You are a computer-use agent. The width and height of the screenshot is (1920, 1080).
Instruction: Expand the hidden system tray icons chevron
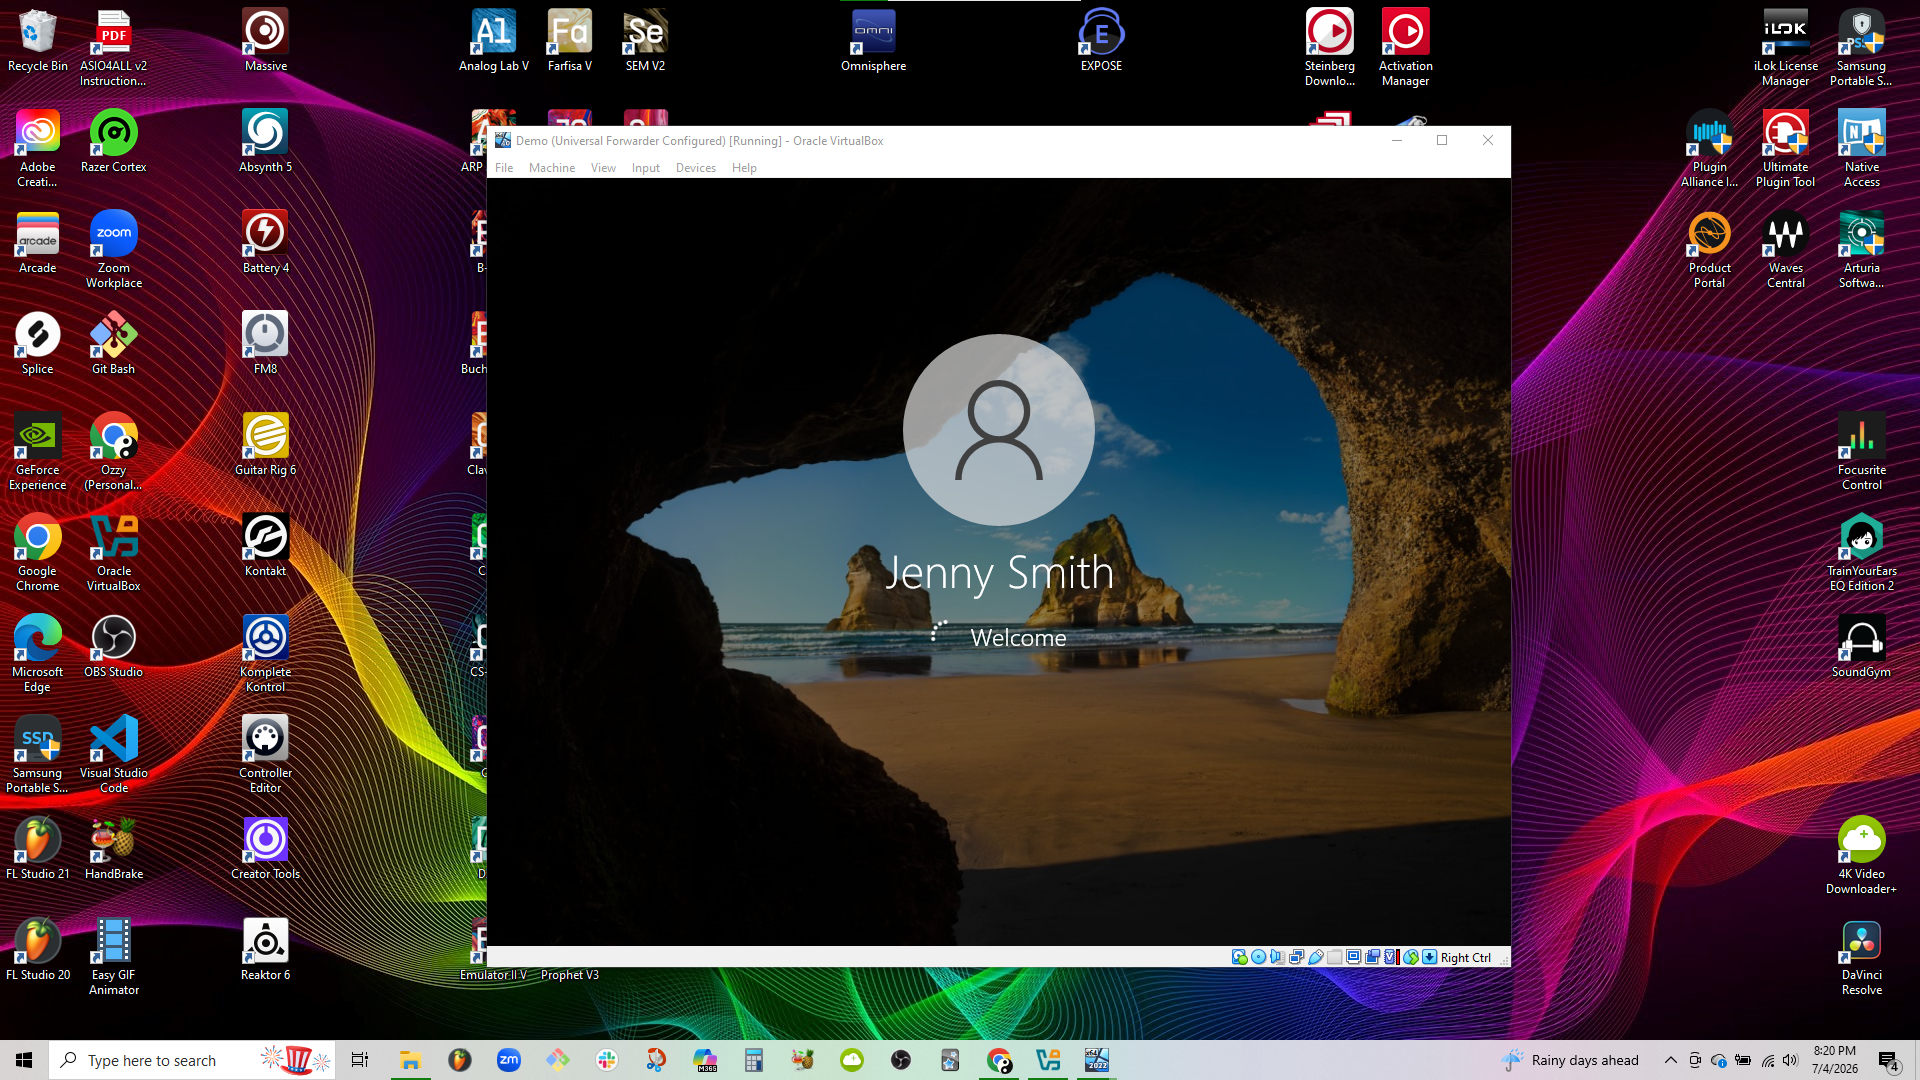[1671, 1060]
